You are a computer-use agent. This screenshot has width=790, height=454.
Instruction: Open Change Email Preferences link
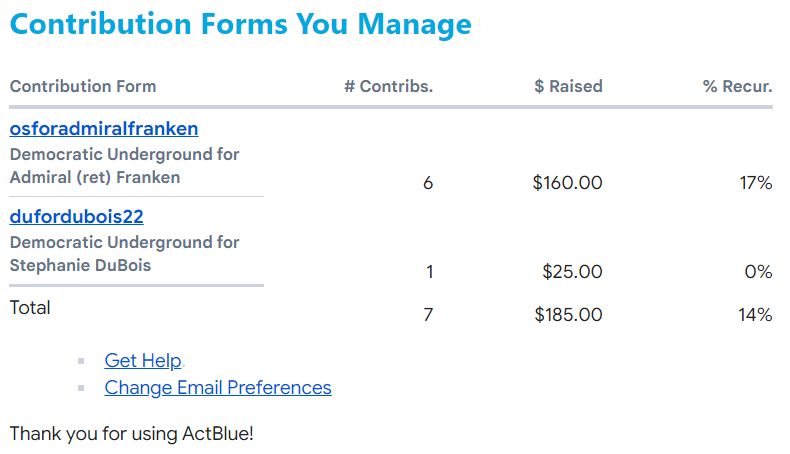point(217,388)
